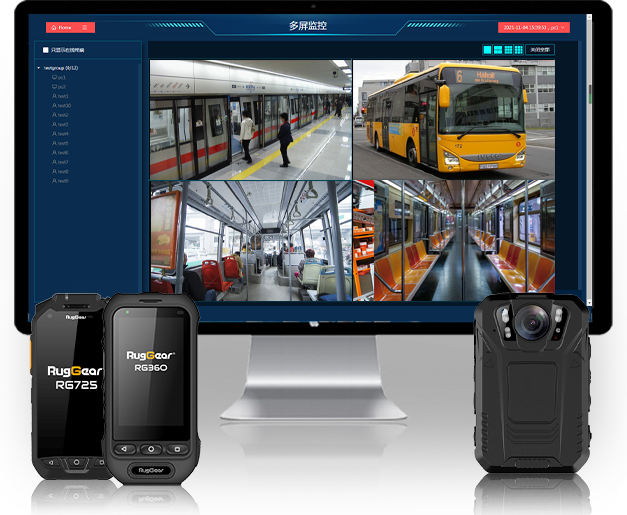Screen dimensions: 627x515
Task: Select the bus interior video feed
Action: point(250,240)
